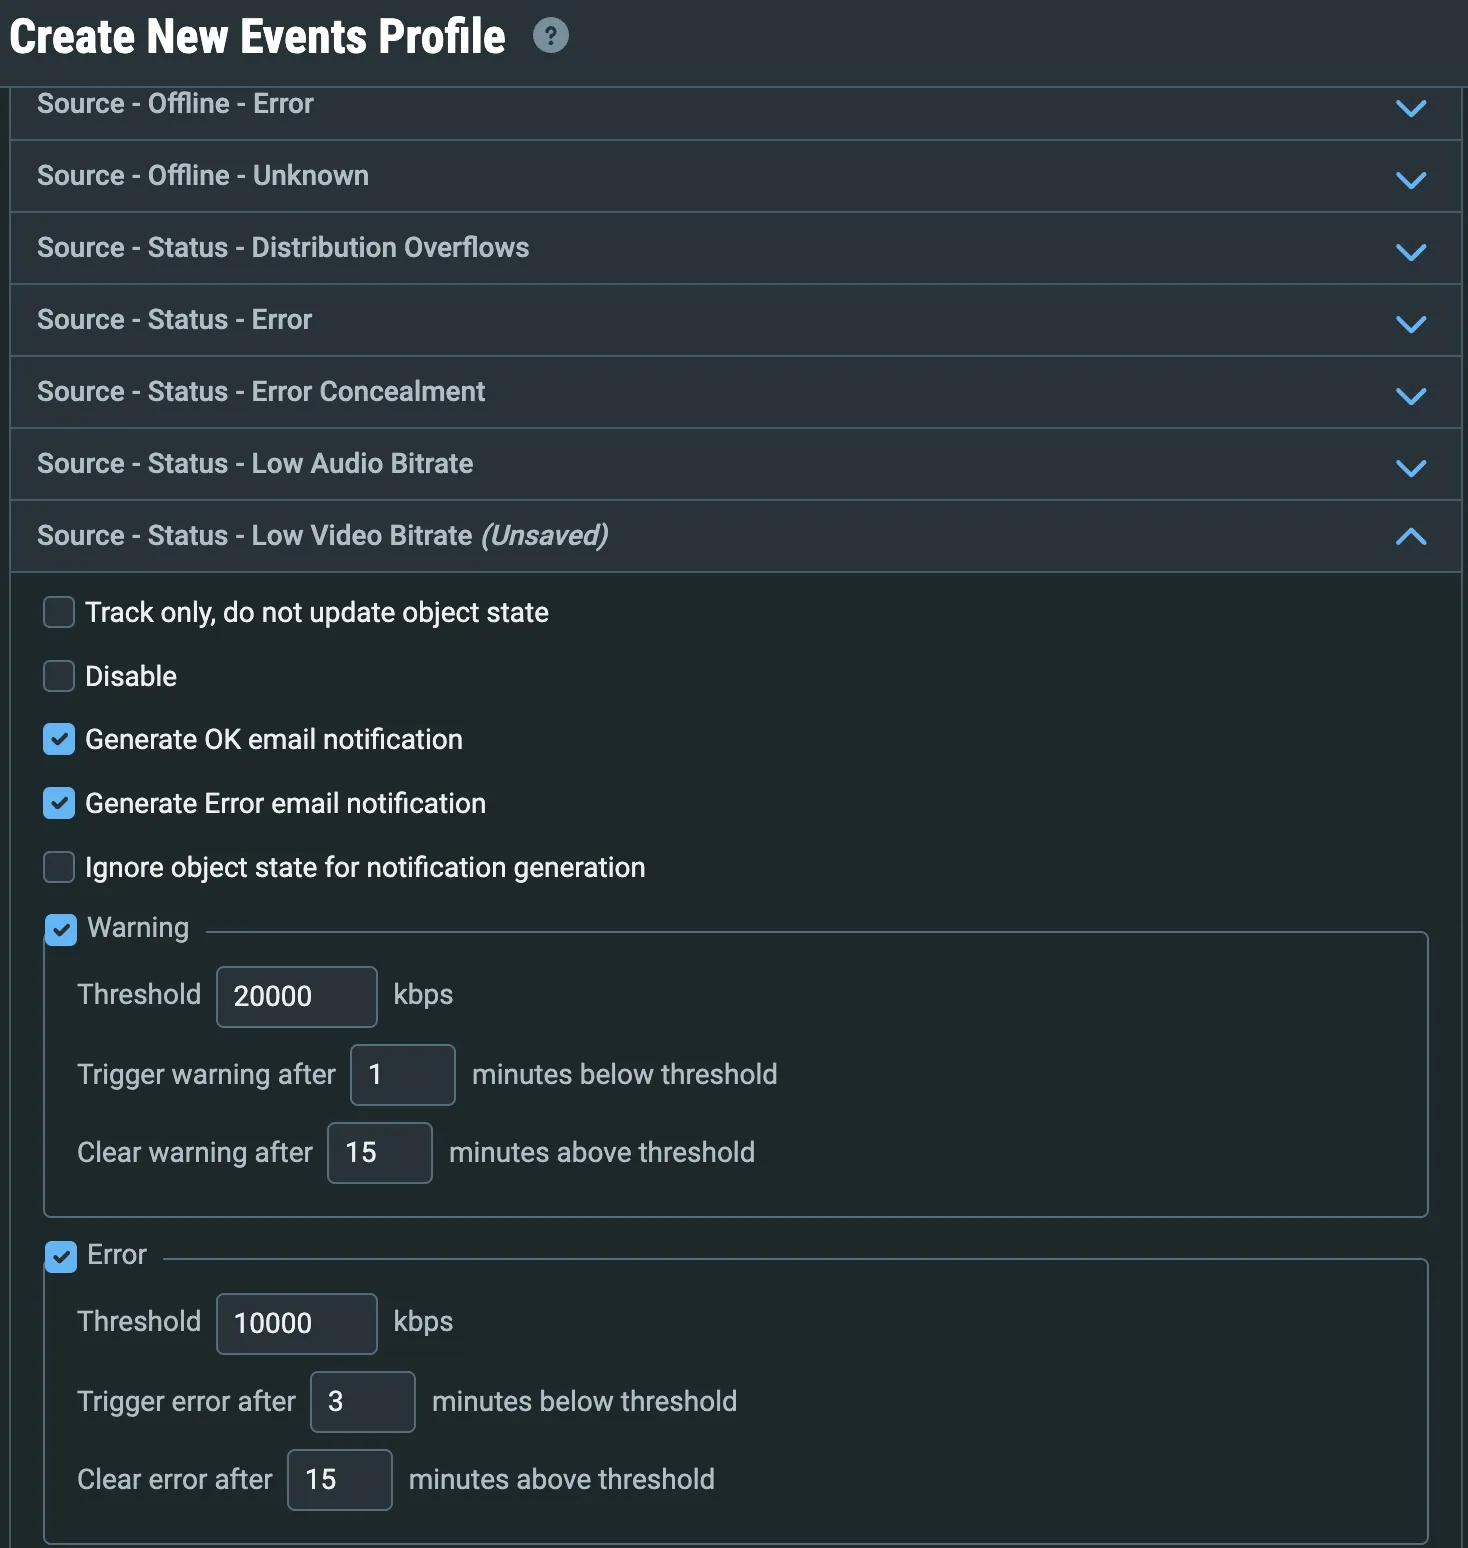Click the Source - Status - Distribution Overflows title

click(x=283, y=248)
